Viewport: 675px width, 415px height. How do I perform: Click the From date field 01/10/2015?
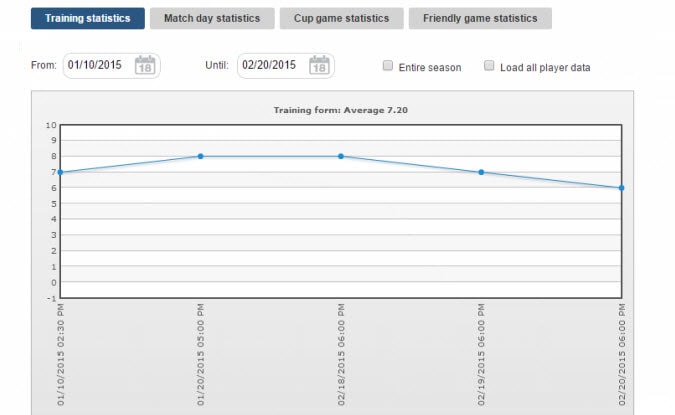(x=111, y=65)
